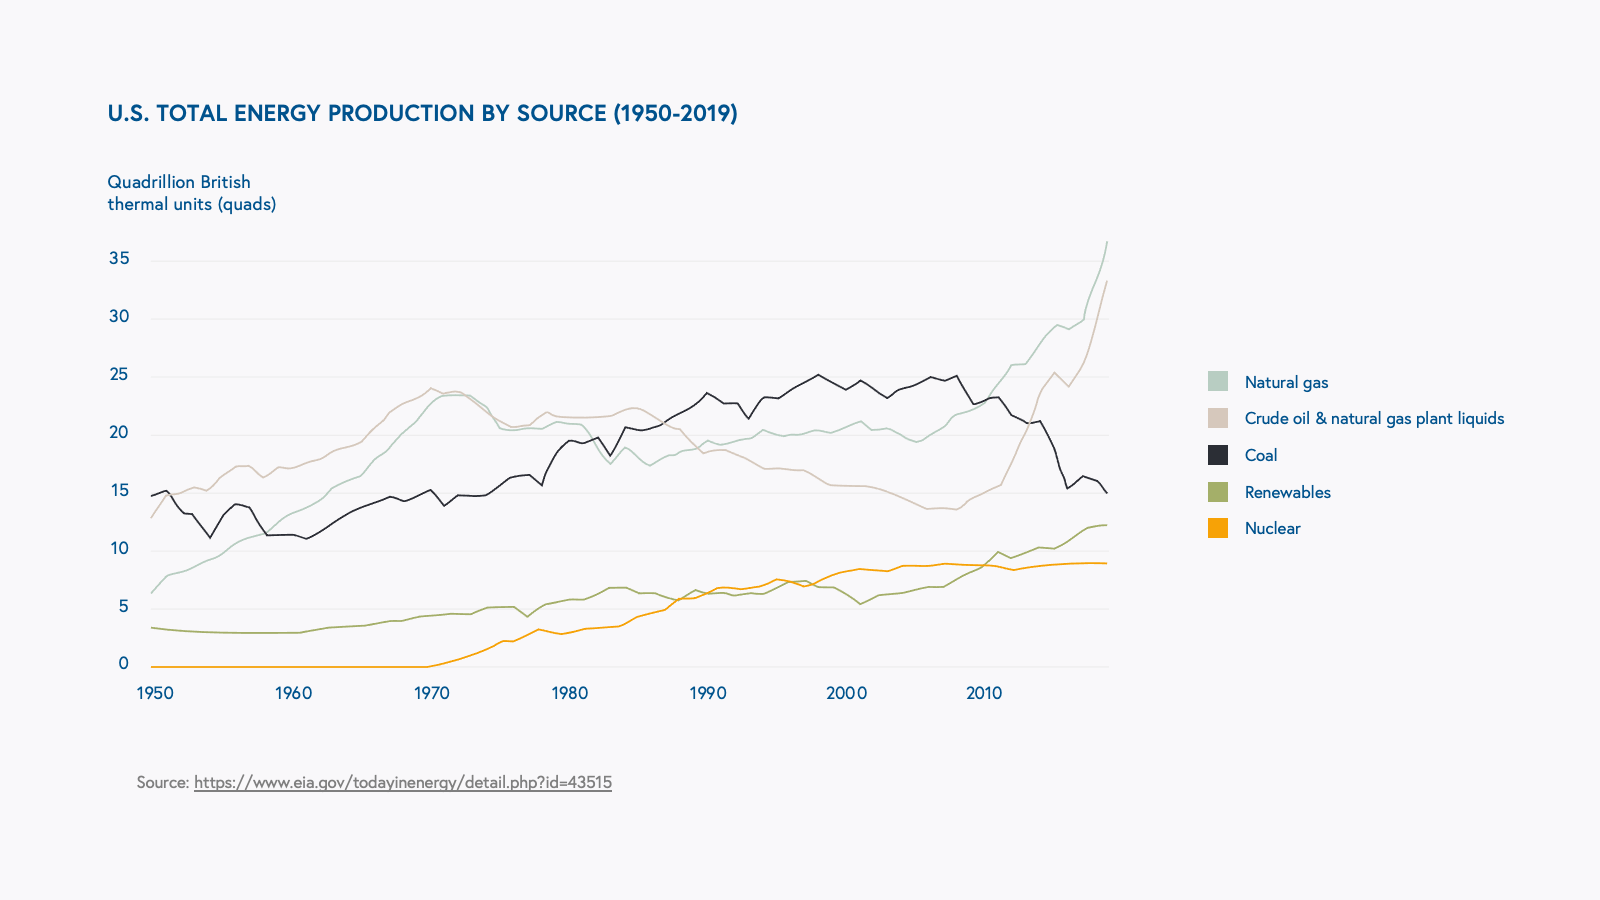Open the eia.gov source link
Image resolution: width=1600 pixels, height=900 pixels.
pos(402,782)
